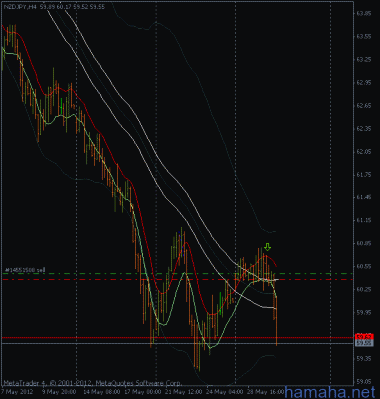Click the 62.65 price scale label
380x399 pixels.
pyautogui.click(x=364, y=106)
